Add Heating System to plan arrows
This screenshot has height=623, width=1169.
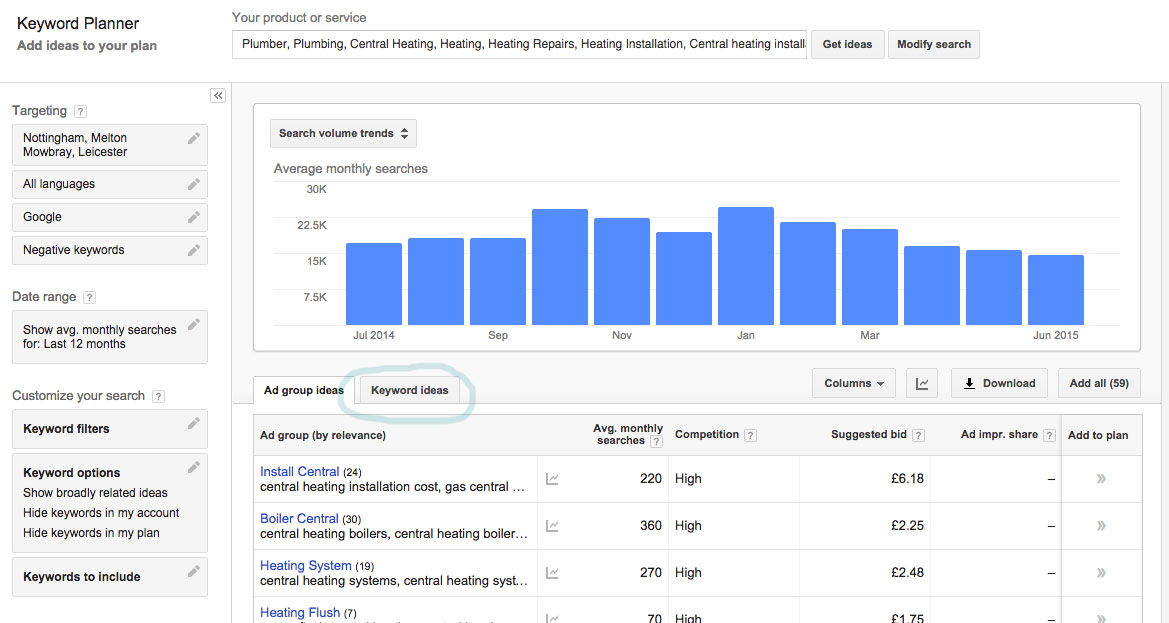[x=1101, y=573]
